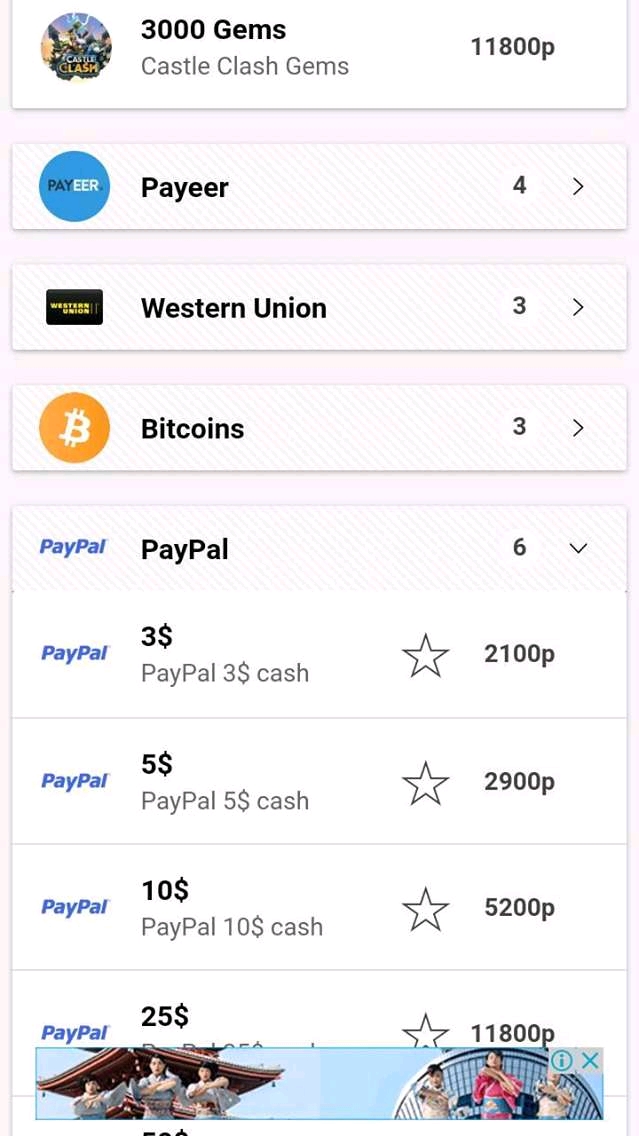Tap the PayPal logo beside 3$ reward
This screenshot has height=1136, width=639.
click(74, 654)
